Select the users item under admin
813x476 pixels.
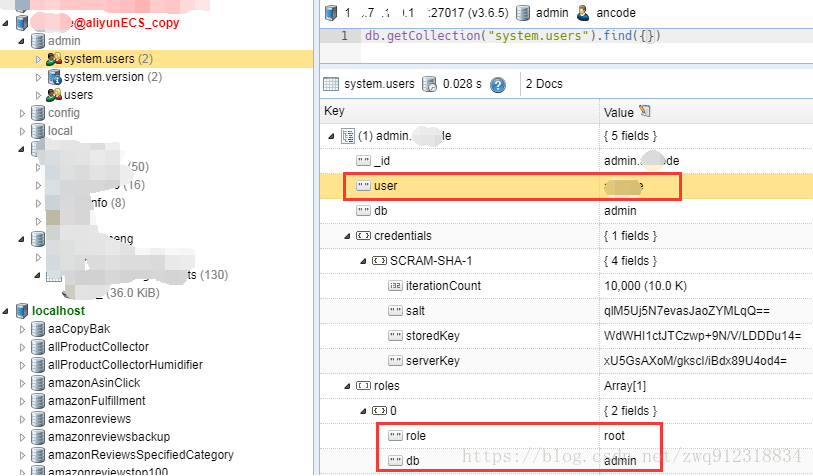(x=78, y=95)
